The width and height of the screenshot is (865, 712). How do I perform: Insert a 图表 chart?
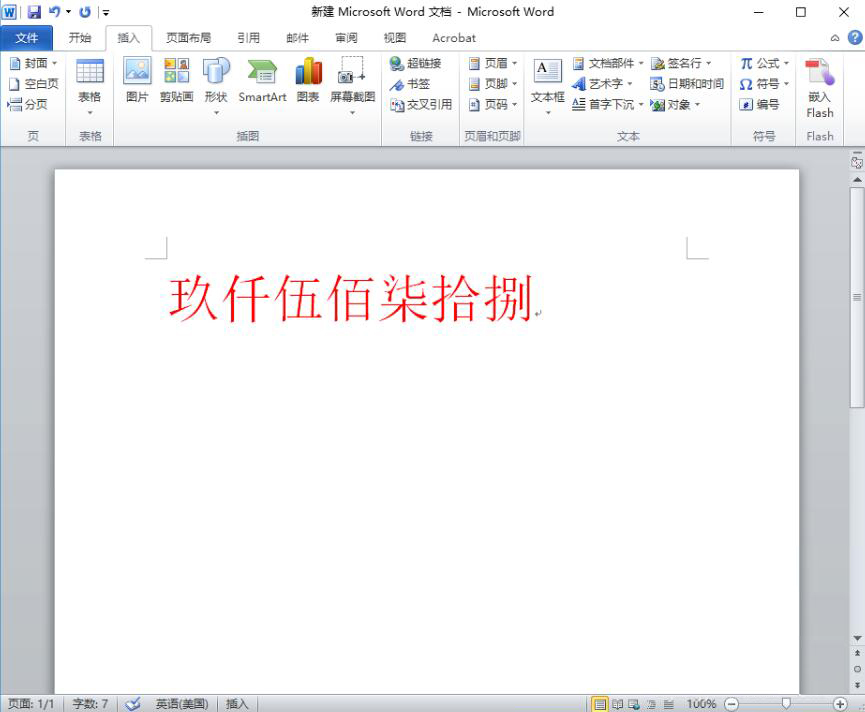point(308,80)
